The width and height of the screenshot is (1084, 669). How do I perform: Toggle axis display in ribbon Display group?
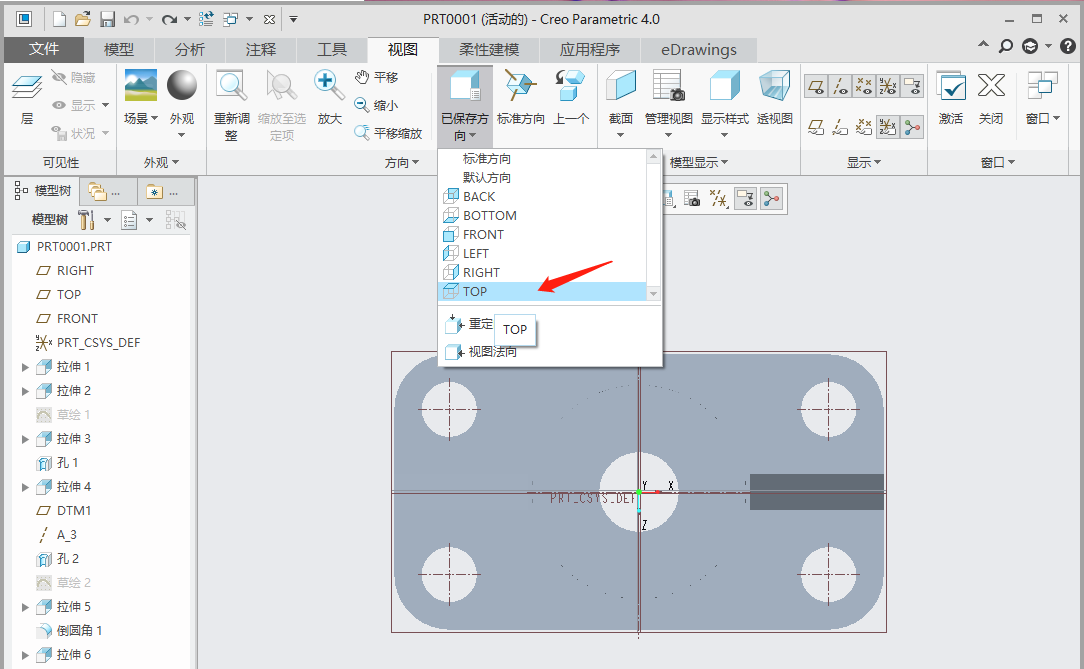(841, 86)
